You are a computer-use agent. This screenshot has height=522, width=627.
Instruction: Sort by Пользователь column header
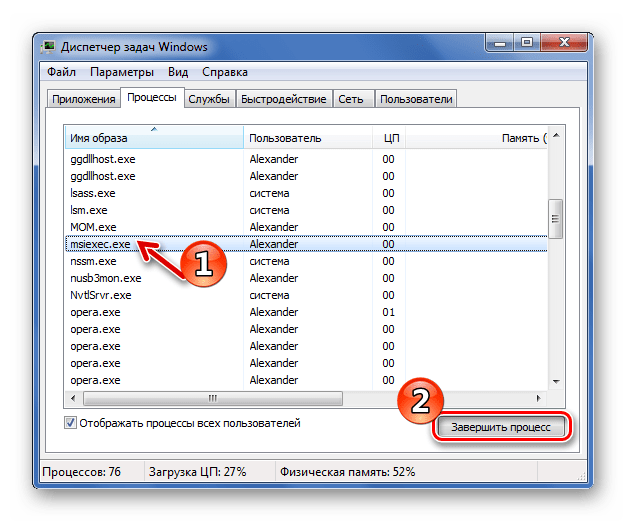pyautogui.click(x=308, y=138)
